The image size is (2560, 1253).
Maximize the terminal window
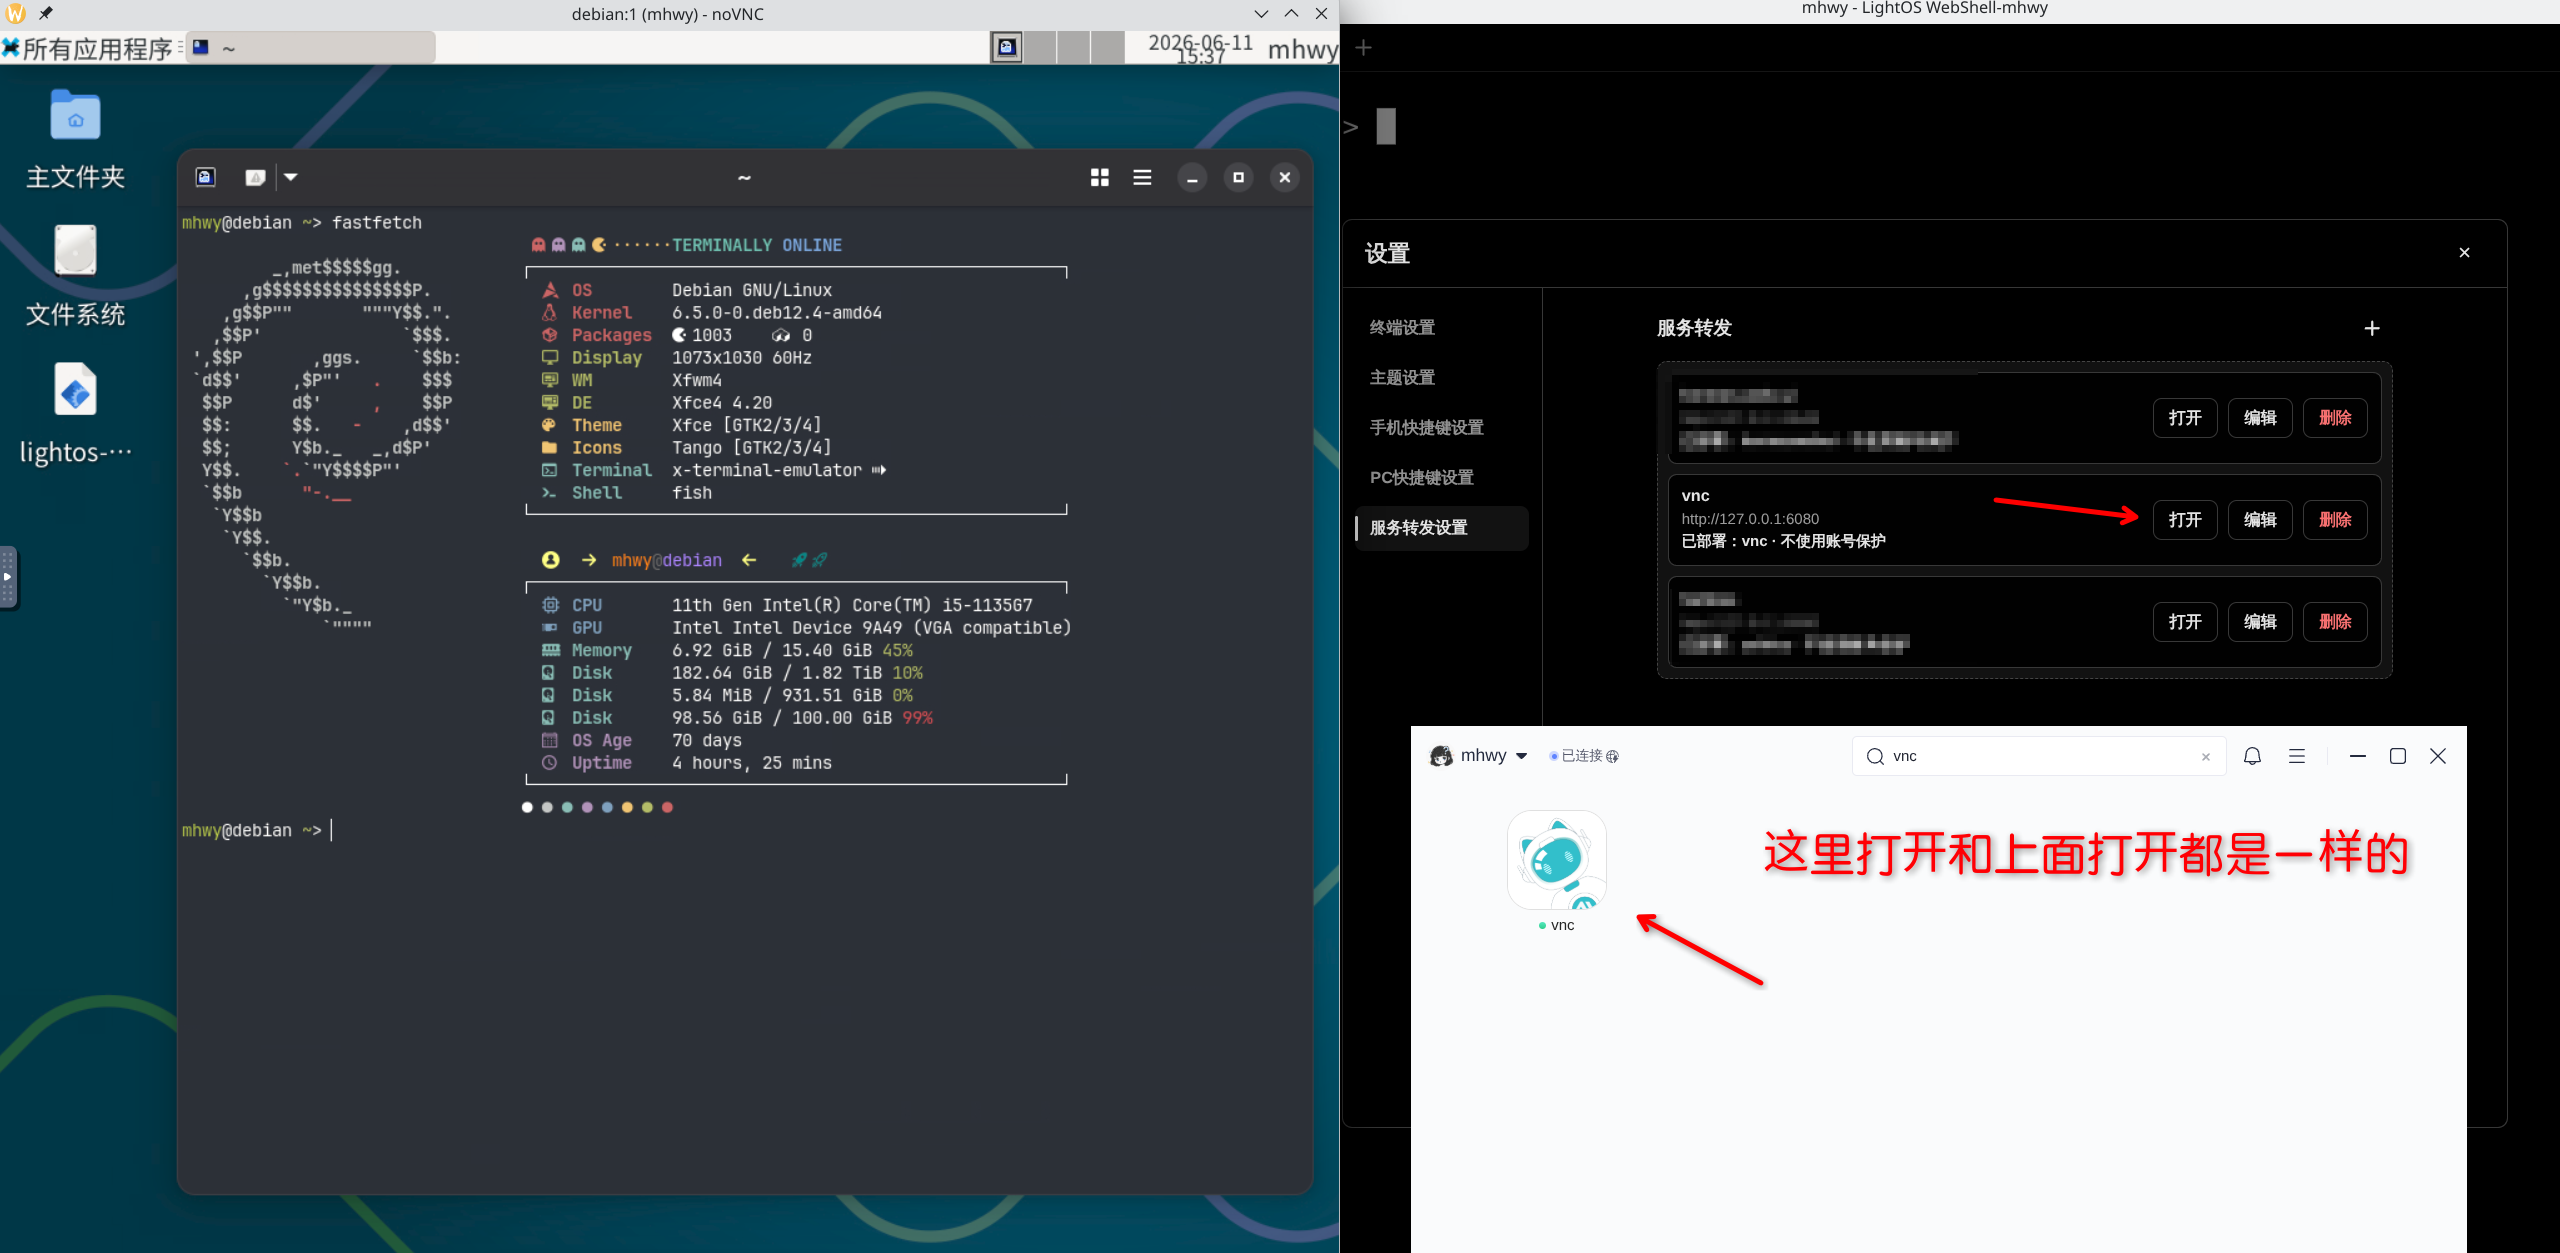click(x=1239, y=178)
